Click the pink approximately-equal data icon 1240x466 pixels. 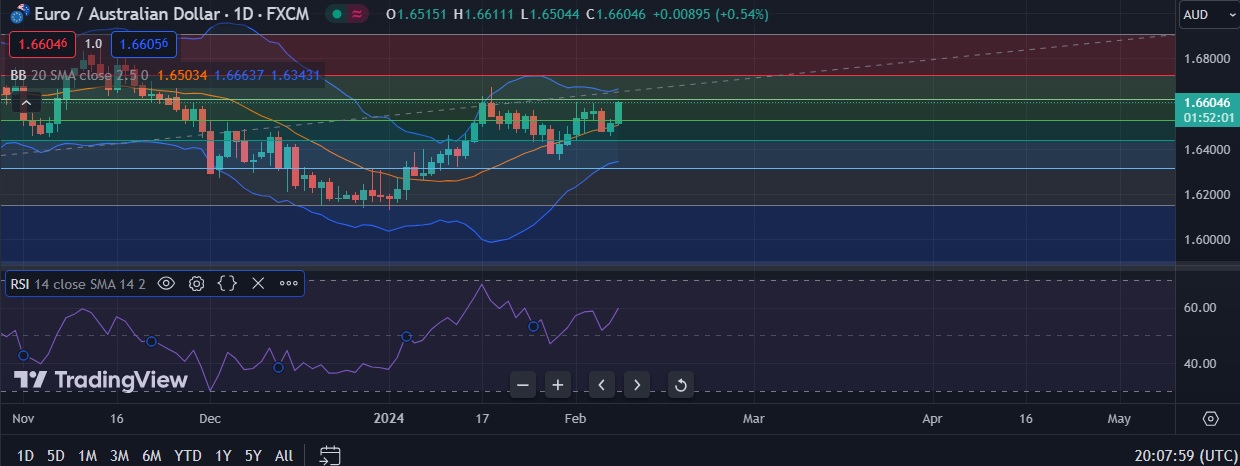[358, 14]
